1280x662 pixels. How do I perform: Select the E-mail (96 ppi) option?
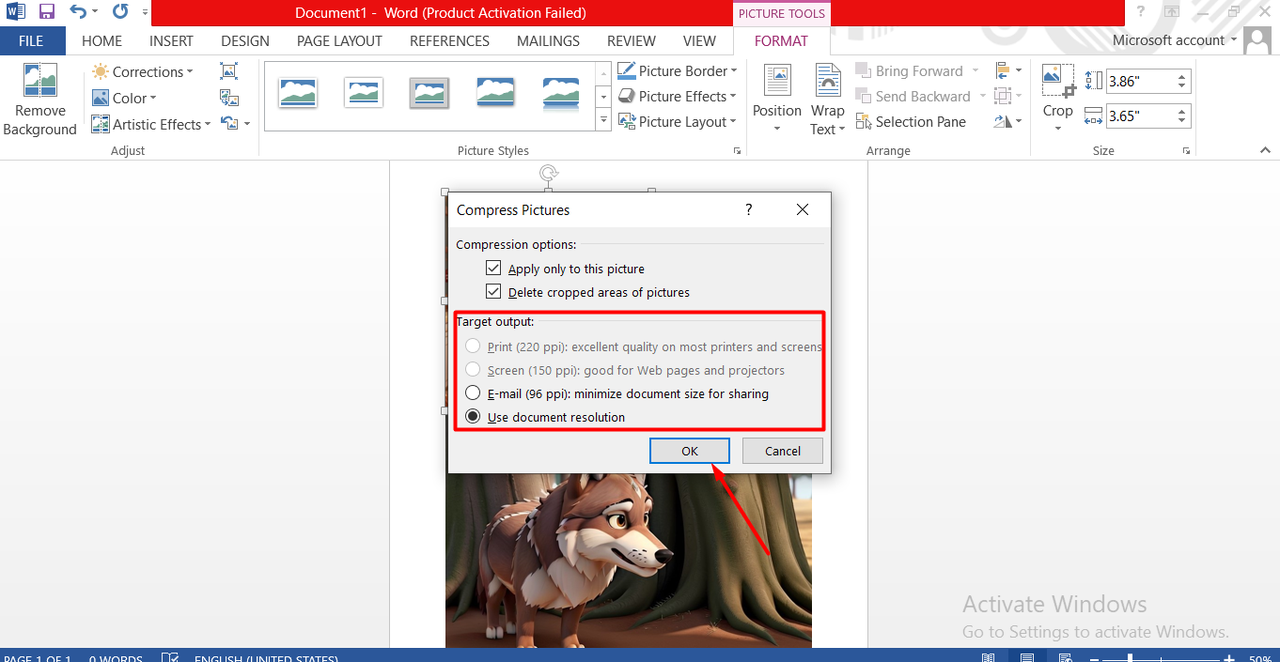tap(473, 394)
